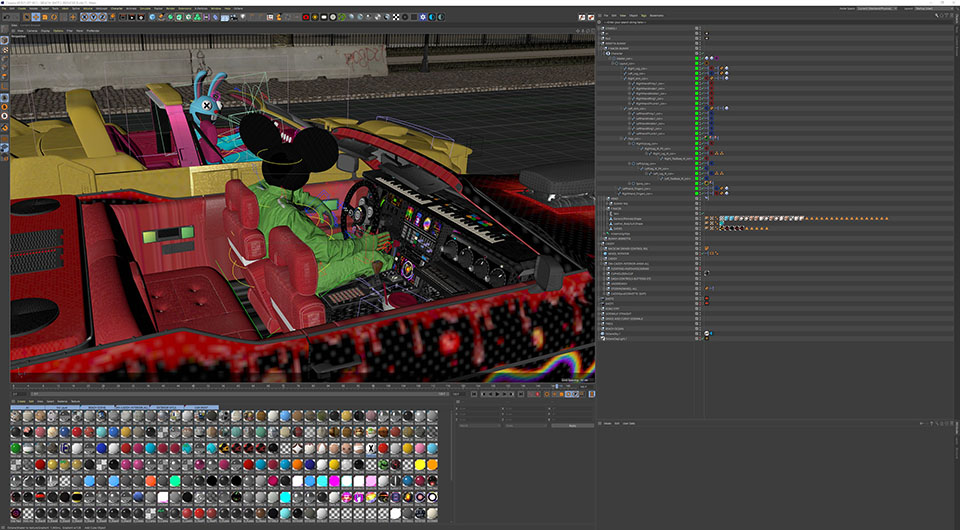Toggle the enable checkmark on Character row

pos(703,53)
